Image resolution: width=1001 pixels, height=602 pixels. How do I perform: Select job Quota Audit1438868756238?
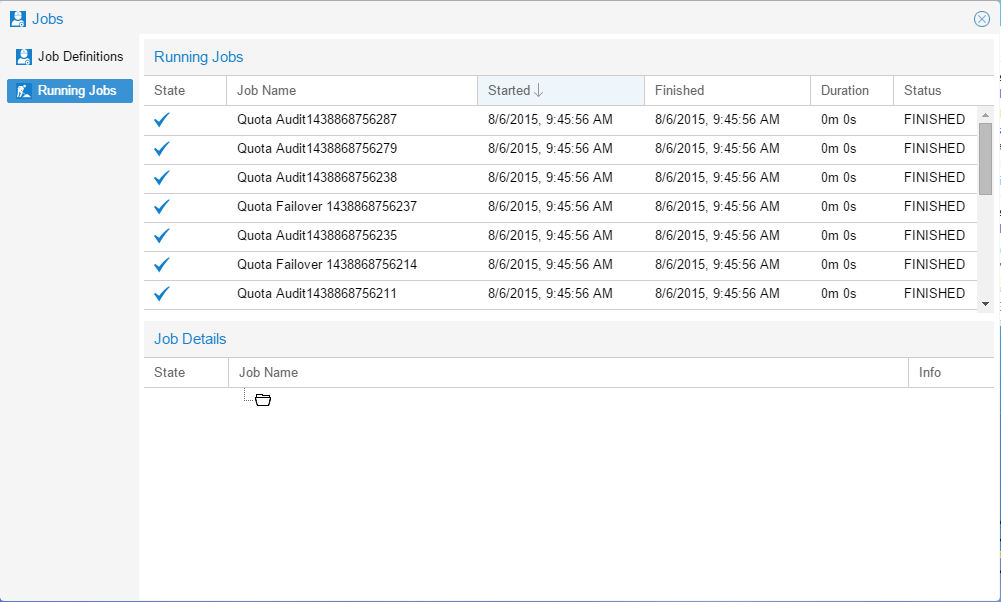coord(317,177)
